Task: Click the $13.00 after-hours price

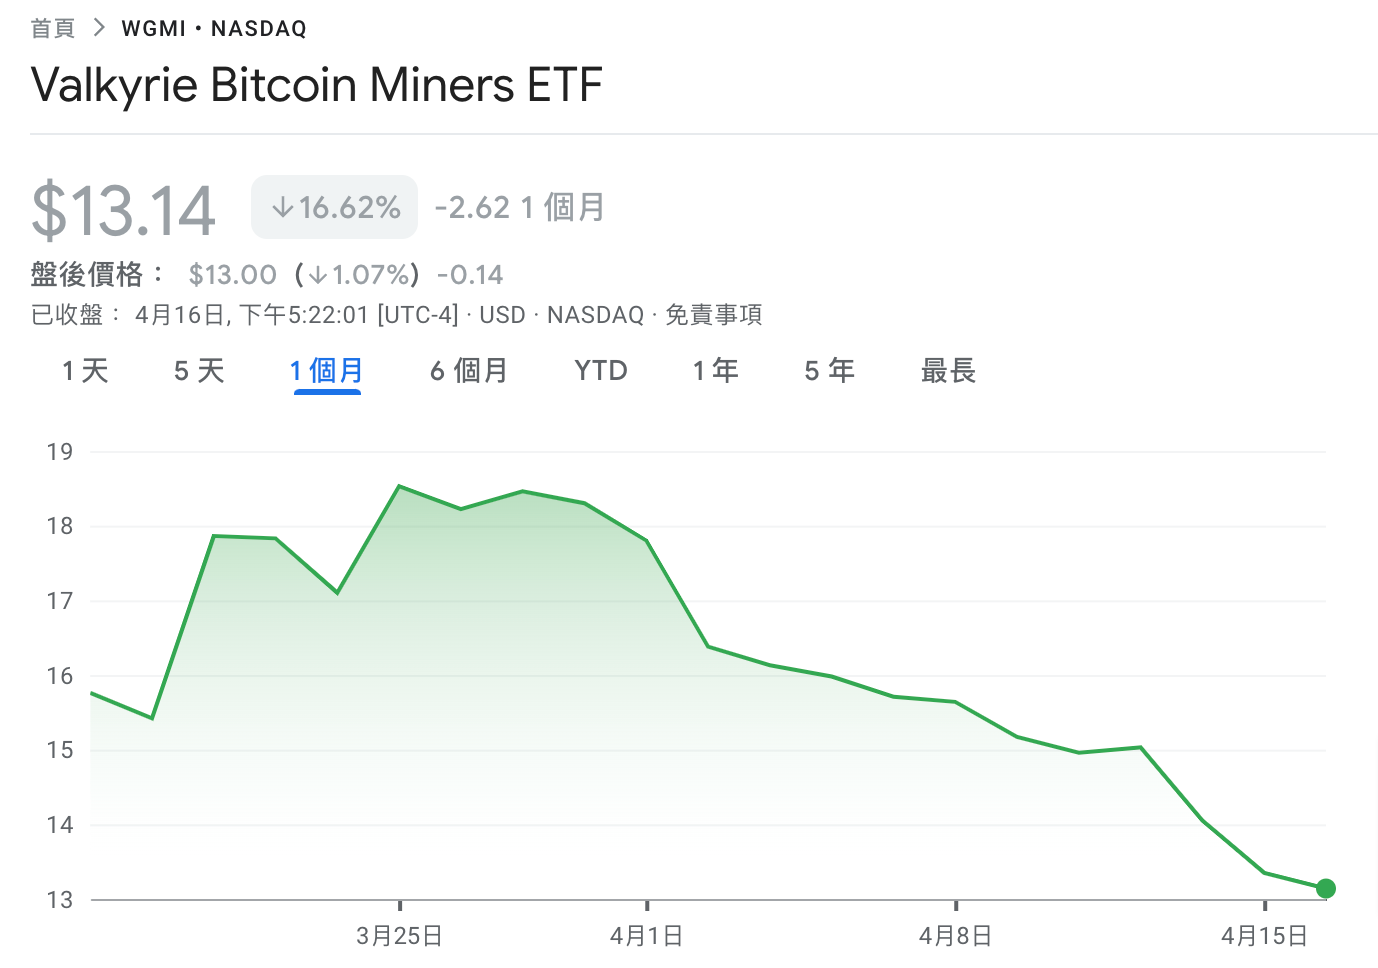Action: point(232,275)
